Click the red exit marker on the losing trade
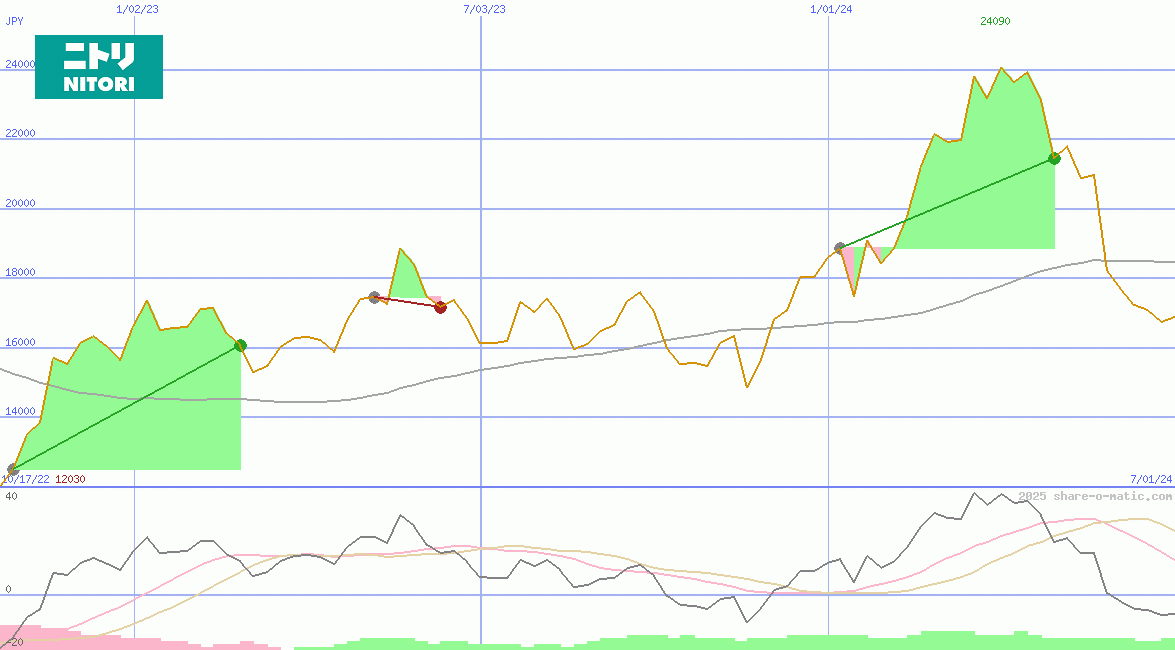 (x=440, y=307)
